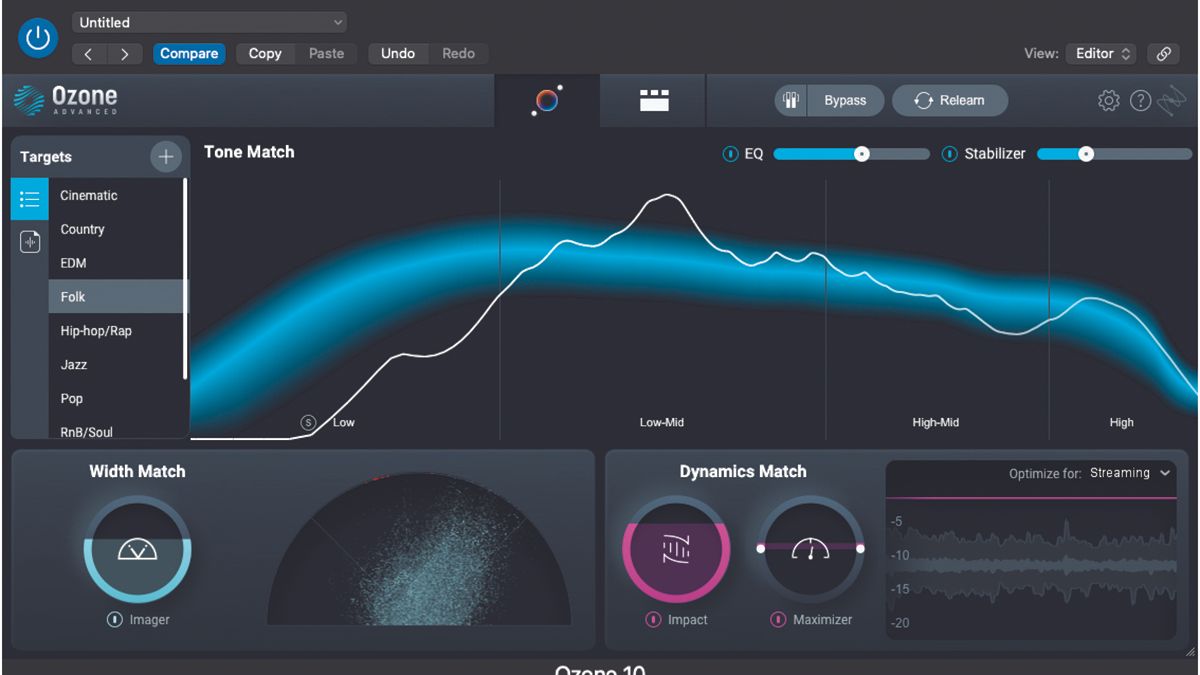Click the Relearn button
This screenshot has height=675, width=1200.
pyautogui.click(x=948, y=100)
